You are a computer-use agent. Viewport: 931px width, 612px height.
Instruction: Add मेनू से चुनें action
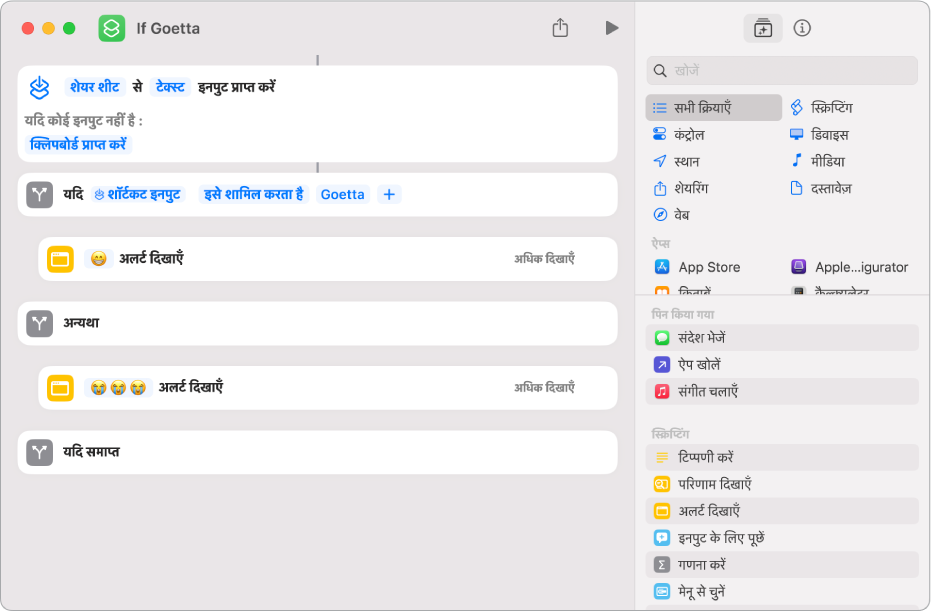782,592
